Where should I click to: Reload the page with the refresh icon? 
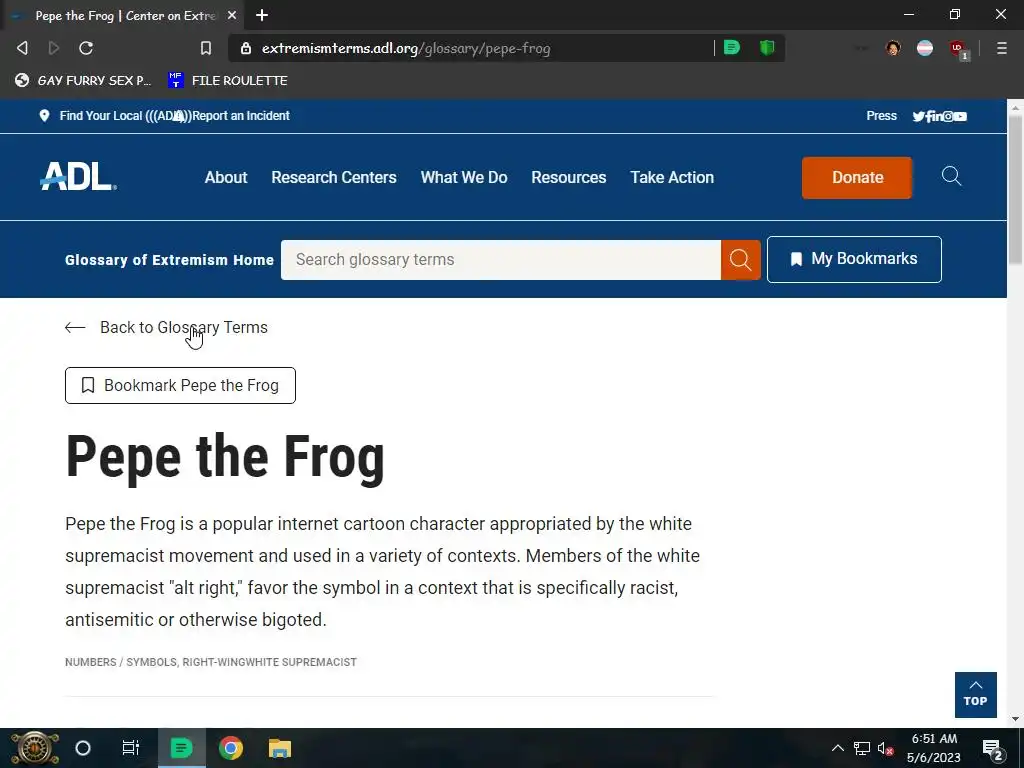tap(86, 48)
